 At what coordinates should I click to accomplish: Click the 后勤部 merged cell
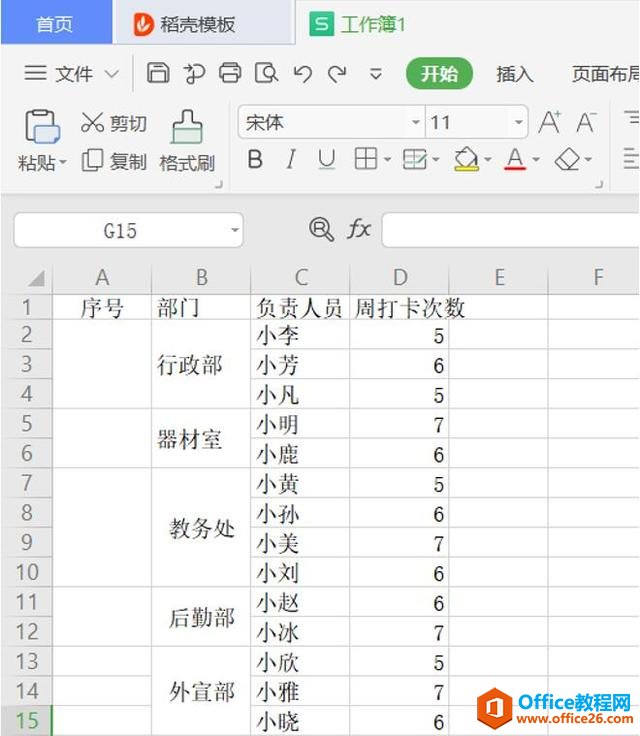coord(201,617)
